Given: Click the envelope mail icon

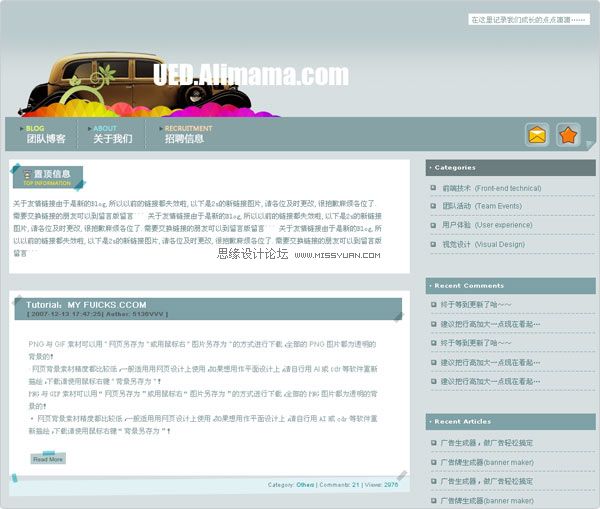Looking at the screenshot, I should [x=538, y=135].
